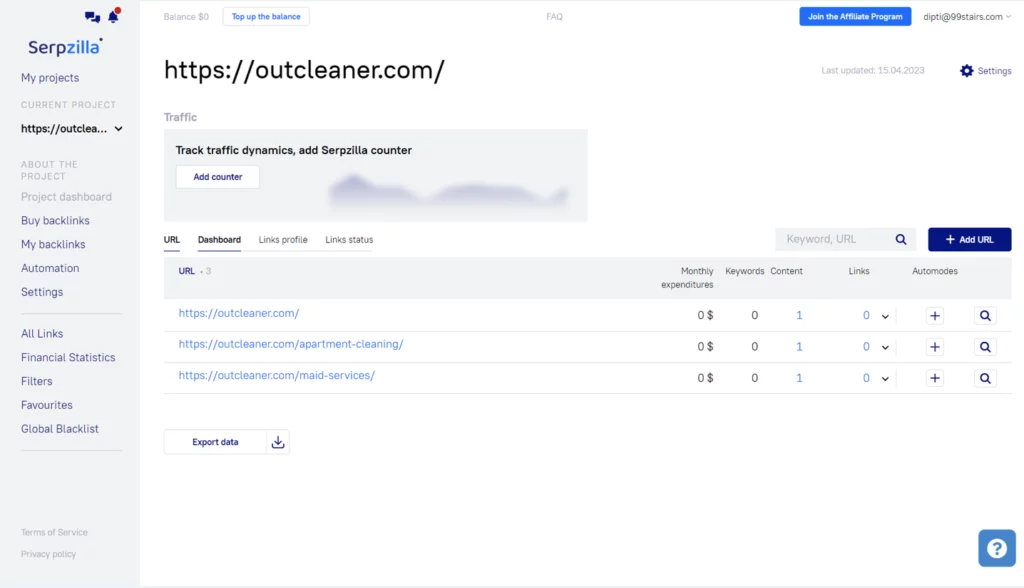
Task: Expand the current project dropdown
Action: tap(118, 129)
